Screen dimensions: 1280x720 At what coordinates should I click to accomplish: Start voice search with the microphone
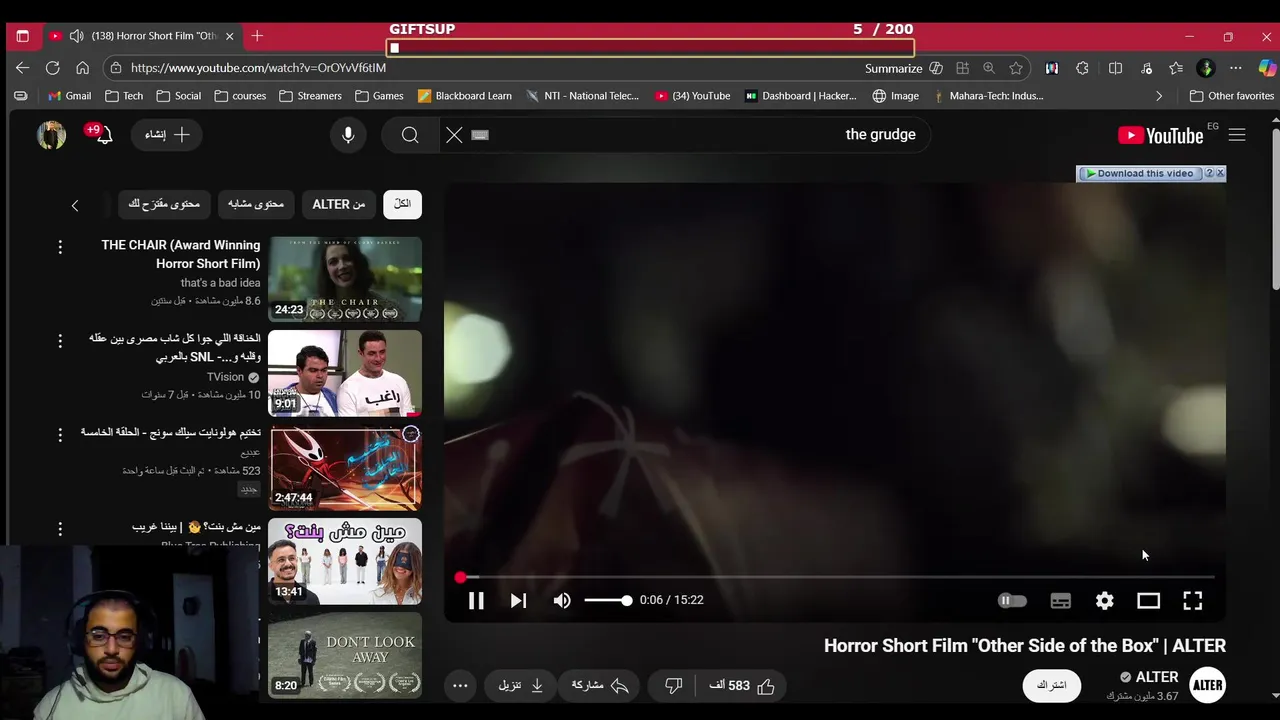coord(348,135)
